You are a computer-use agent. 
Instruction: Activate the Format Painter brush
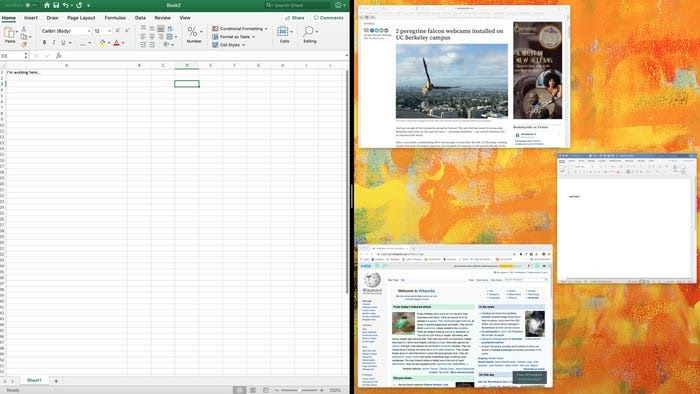pos(24,44)
